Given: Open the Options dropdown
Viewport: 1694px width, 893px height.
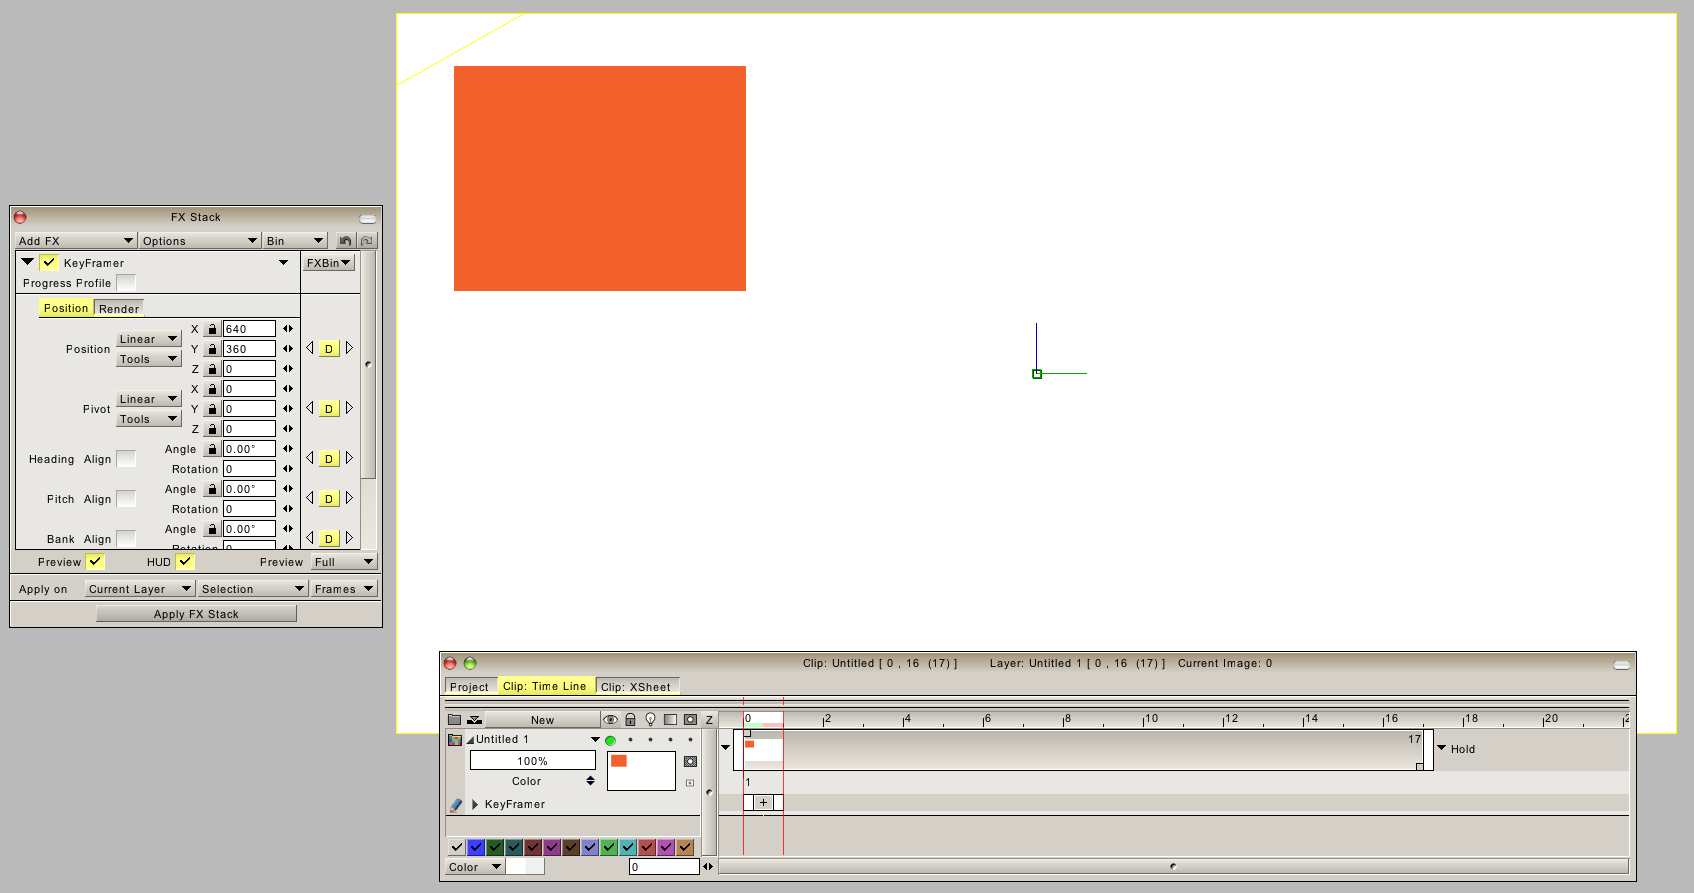Looking at the screenshot, I should point(200,241).
